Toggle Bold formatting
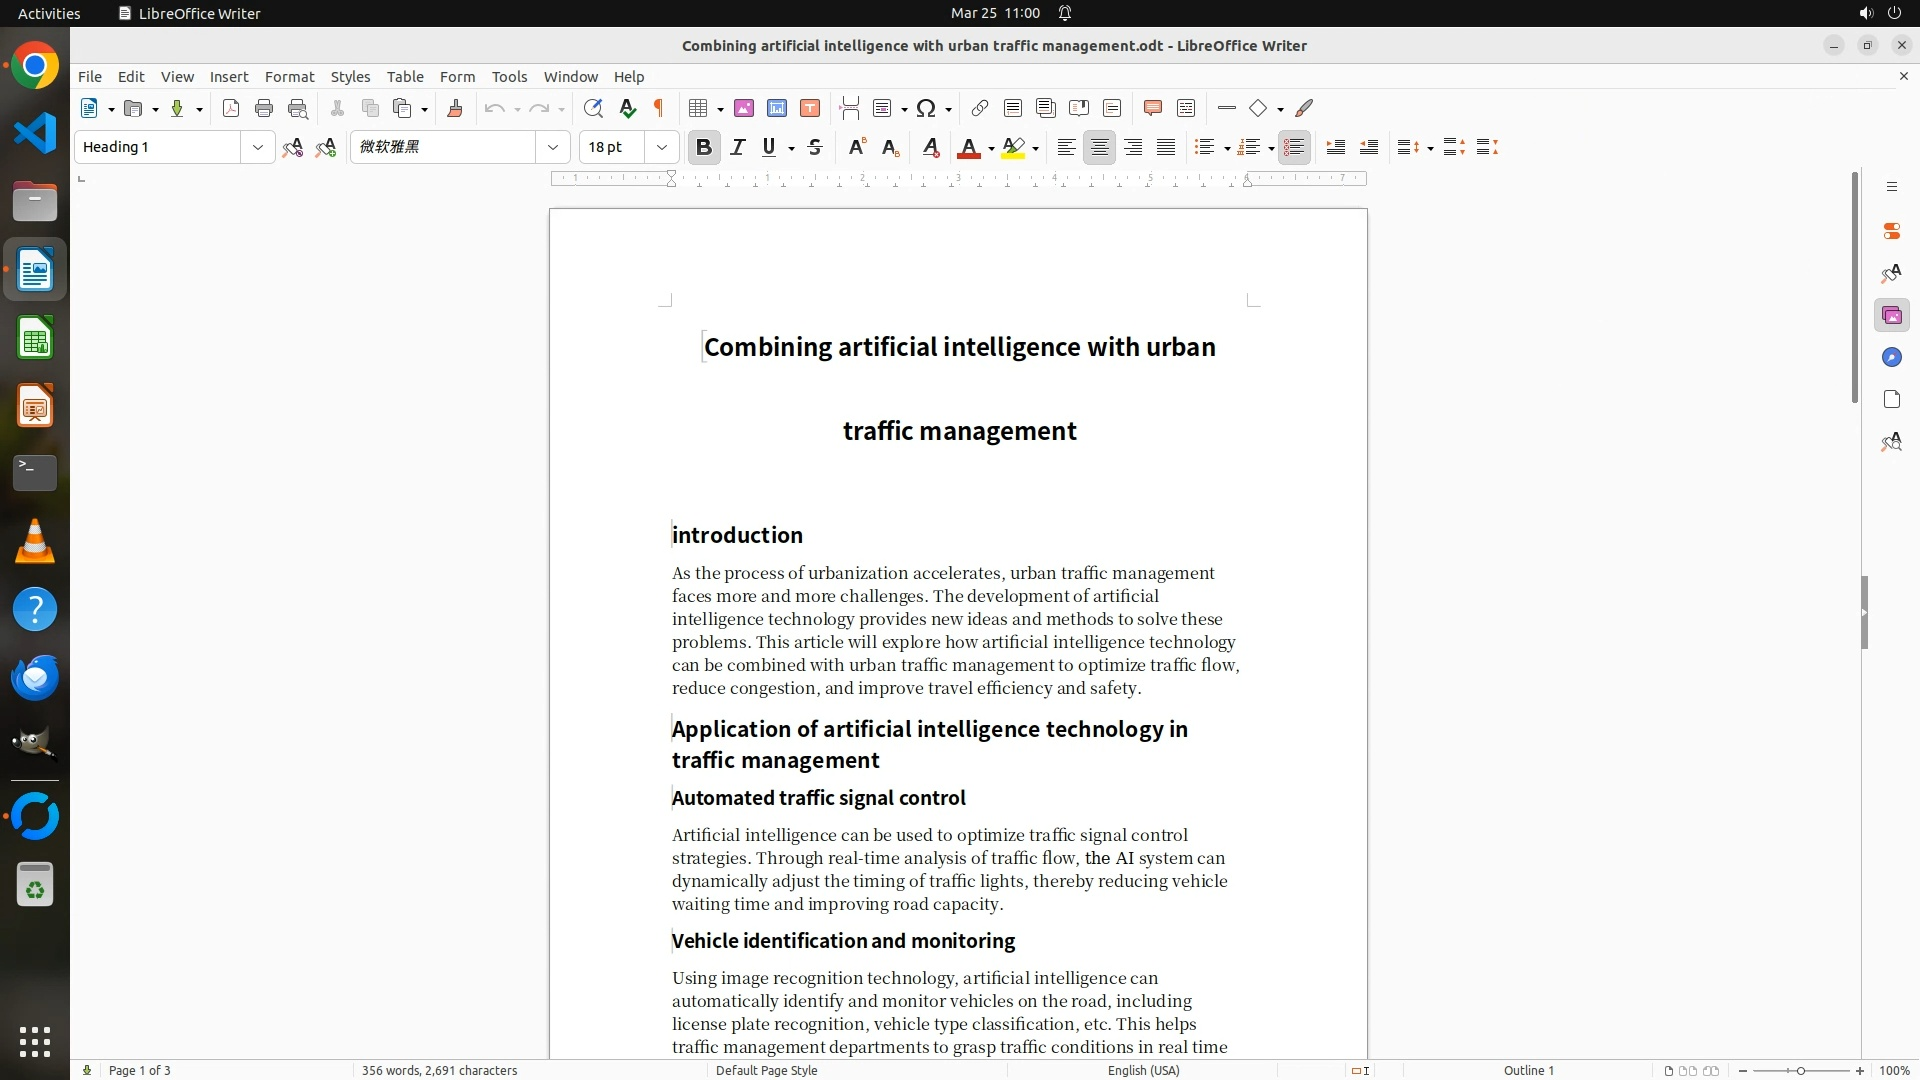The image size is (1920, 1080). click(x=704, y=147)
